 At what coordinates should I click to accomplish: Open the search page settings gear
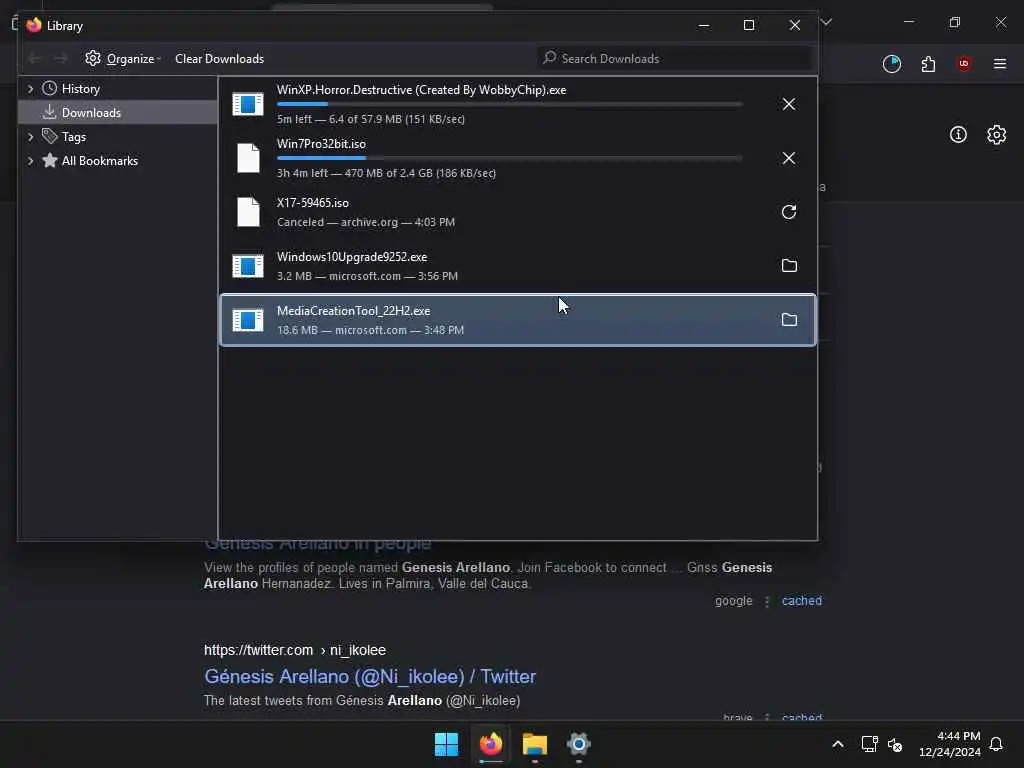point(996,135)
